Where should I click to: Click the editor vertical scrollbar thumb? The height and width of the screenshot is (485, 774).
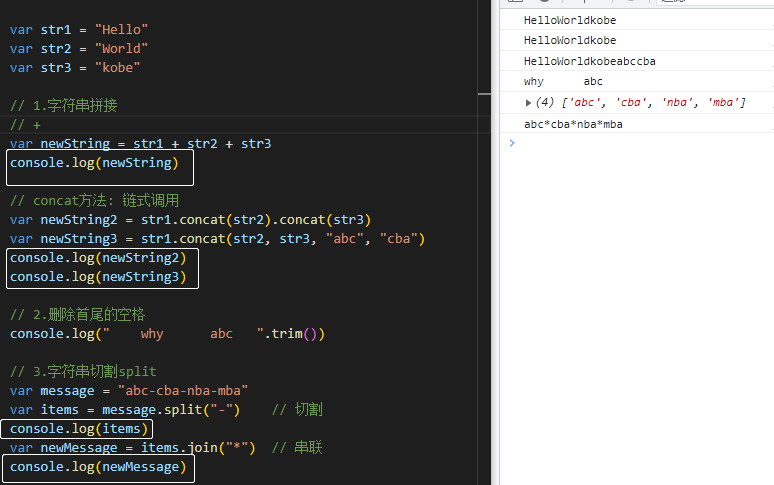(x=484, y=94)
